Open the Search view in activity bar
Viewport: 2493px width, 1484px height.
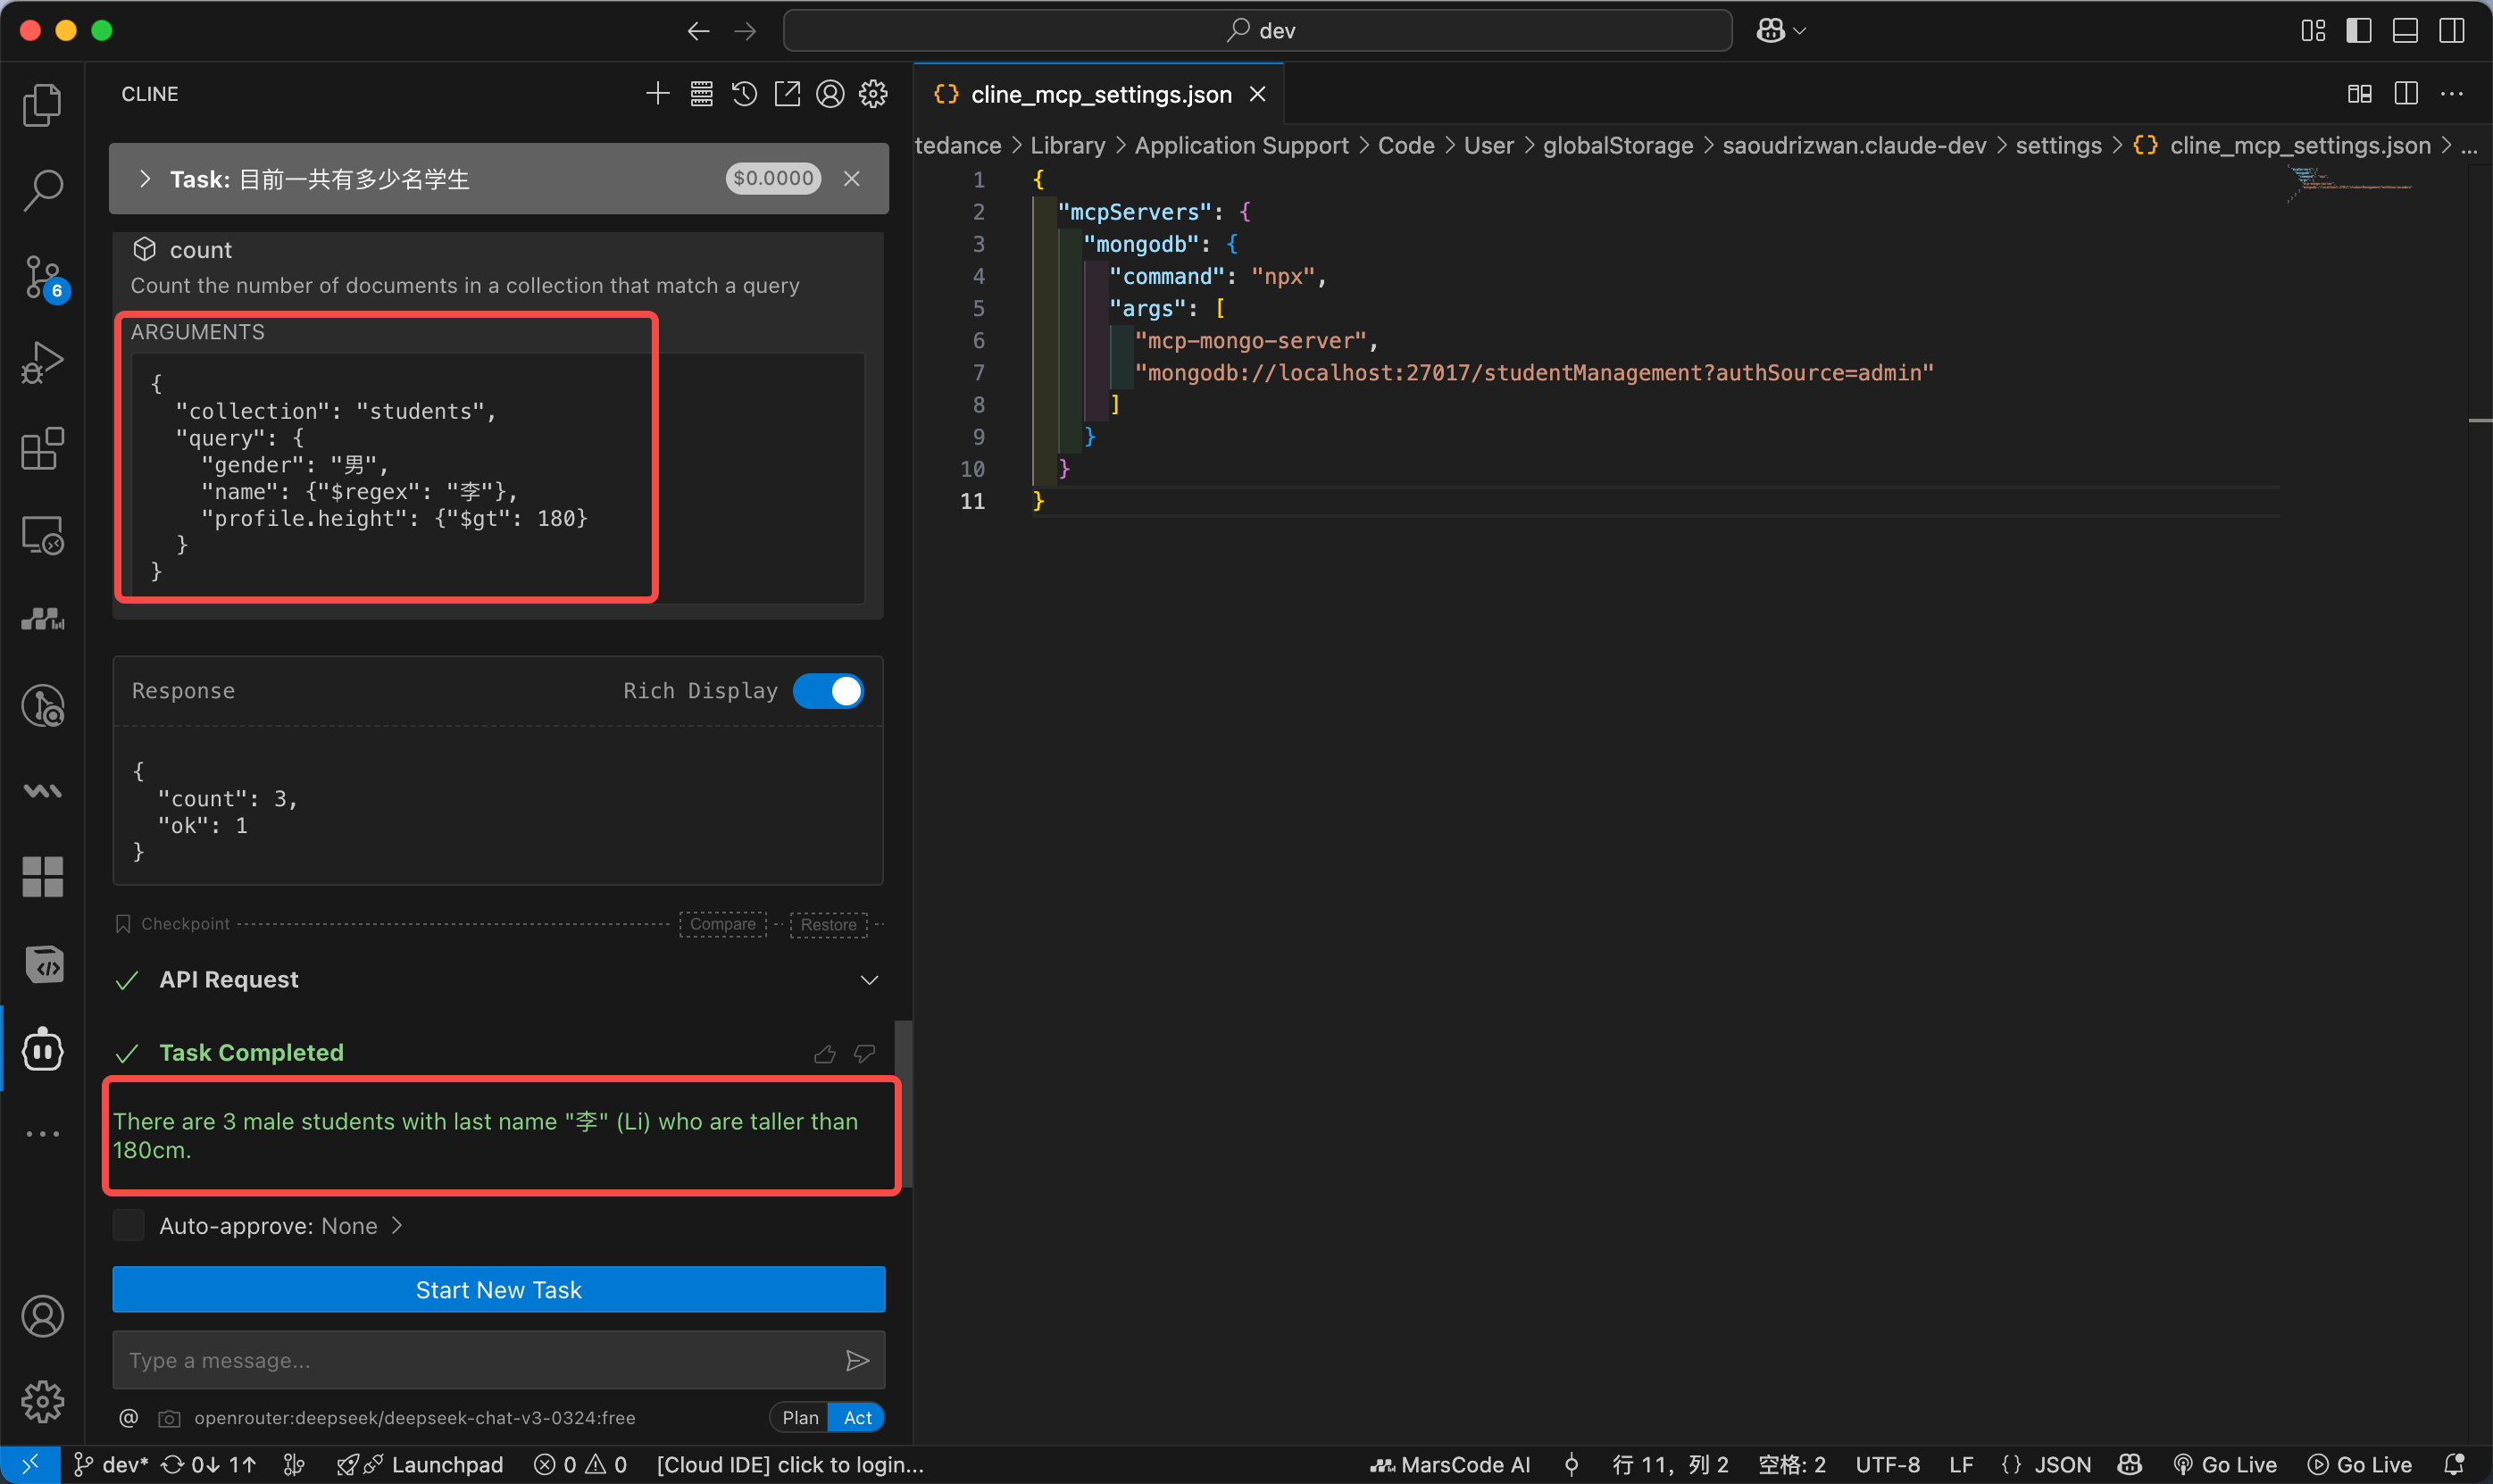pyautogui.click(x=42, y=190)
